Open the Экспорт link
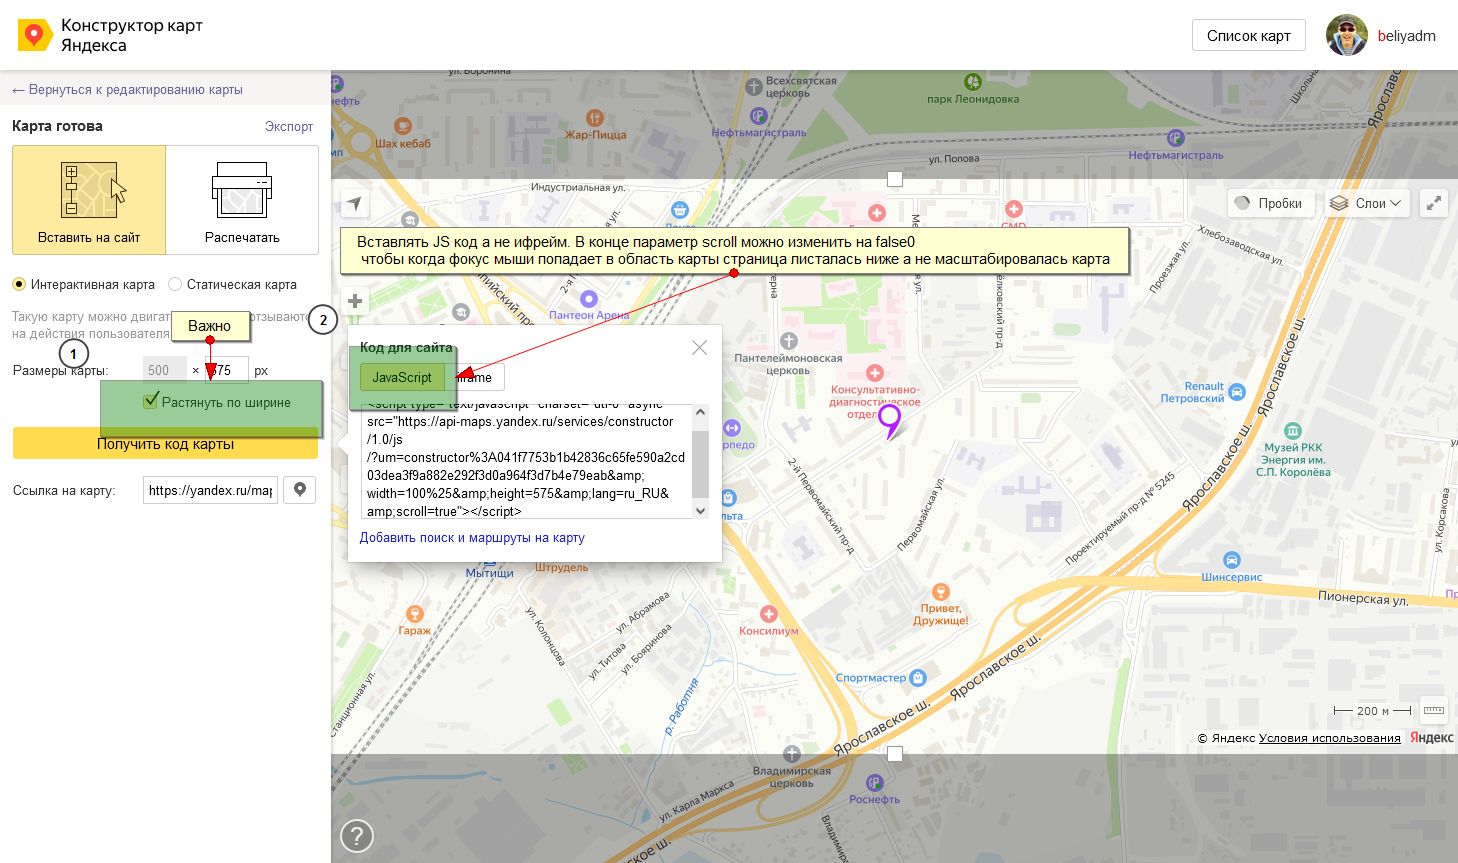 click(x=289, y=126)
